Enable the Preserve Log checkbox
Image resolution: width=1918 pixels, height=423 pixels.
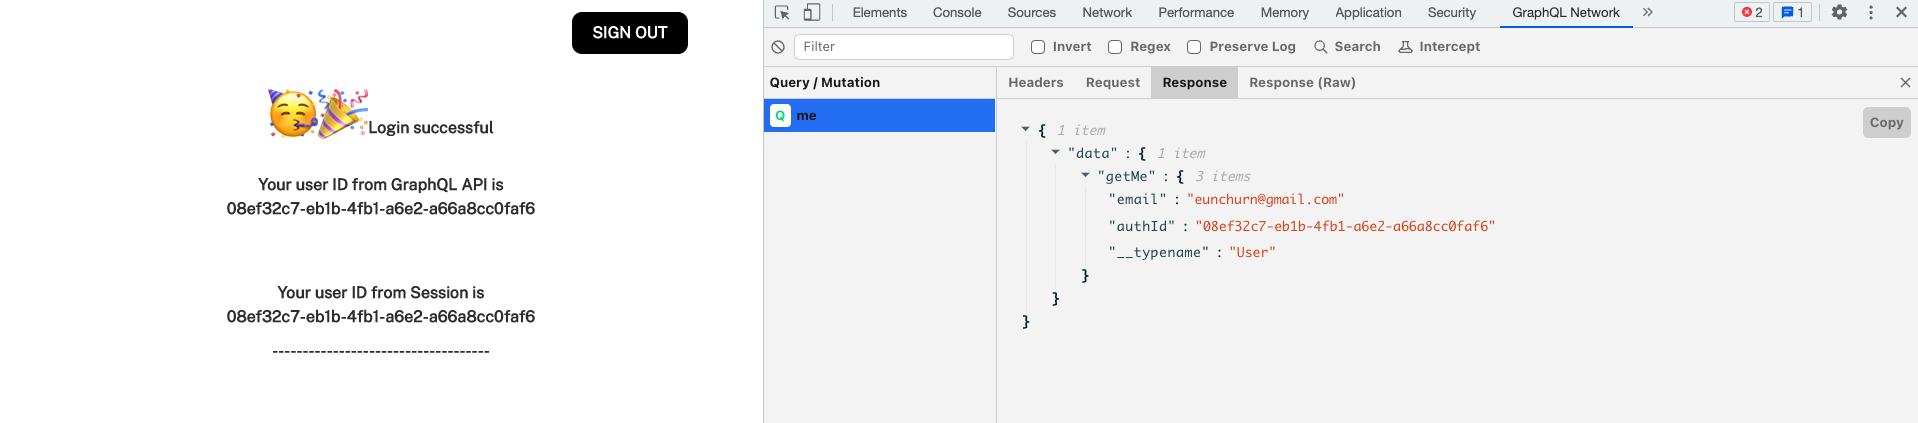[1194, 47]
